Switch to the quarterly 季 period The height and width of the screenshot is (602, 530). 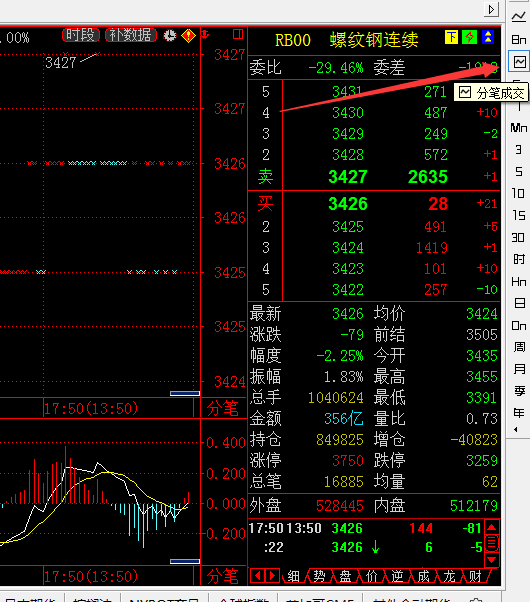(x=519, y=391)
